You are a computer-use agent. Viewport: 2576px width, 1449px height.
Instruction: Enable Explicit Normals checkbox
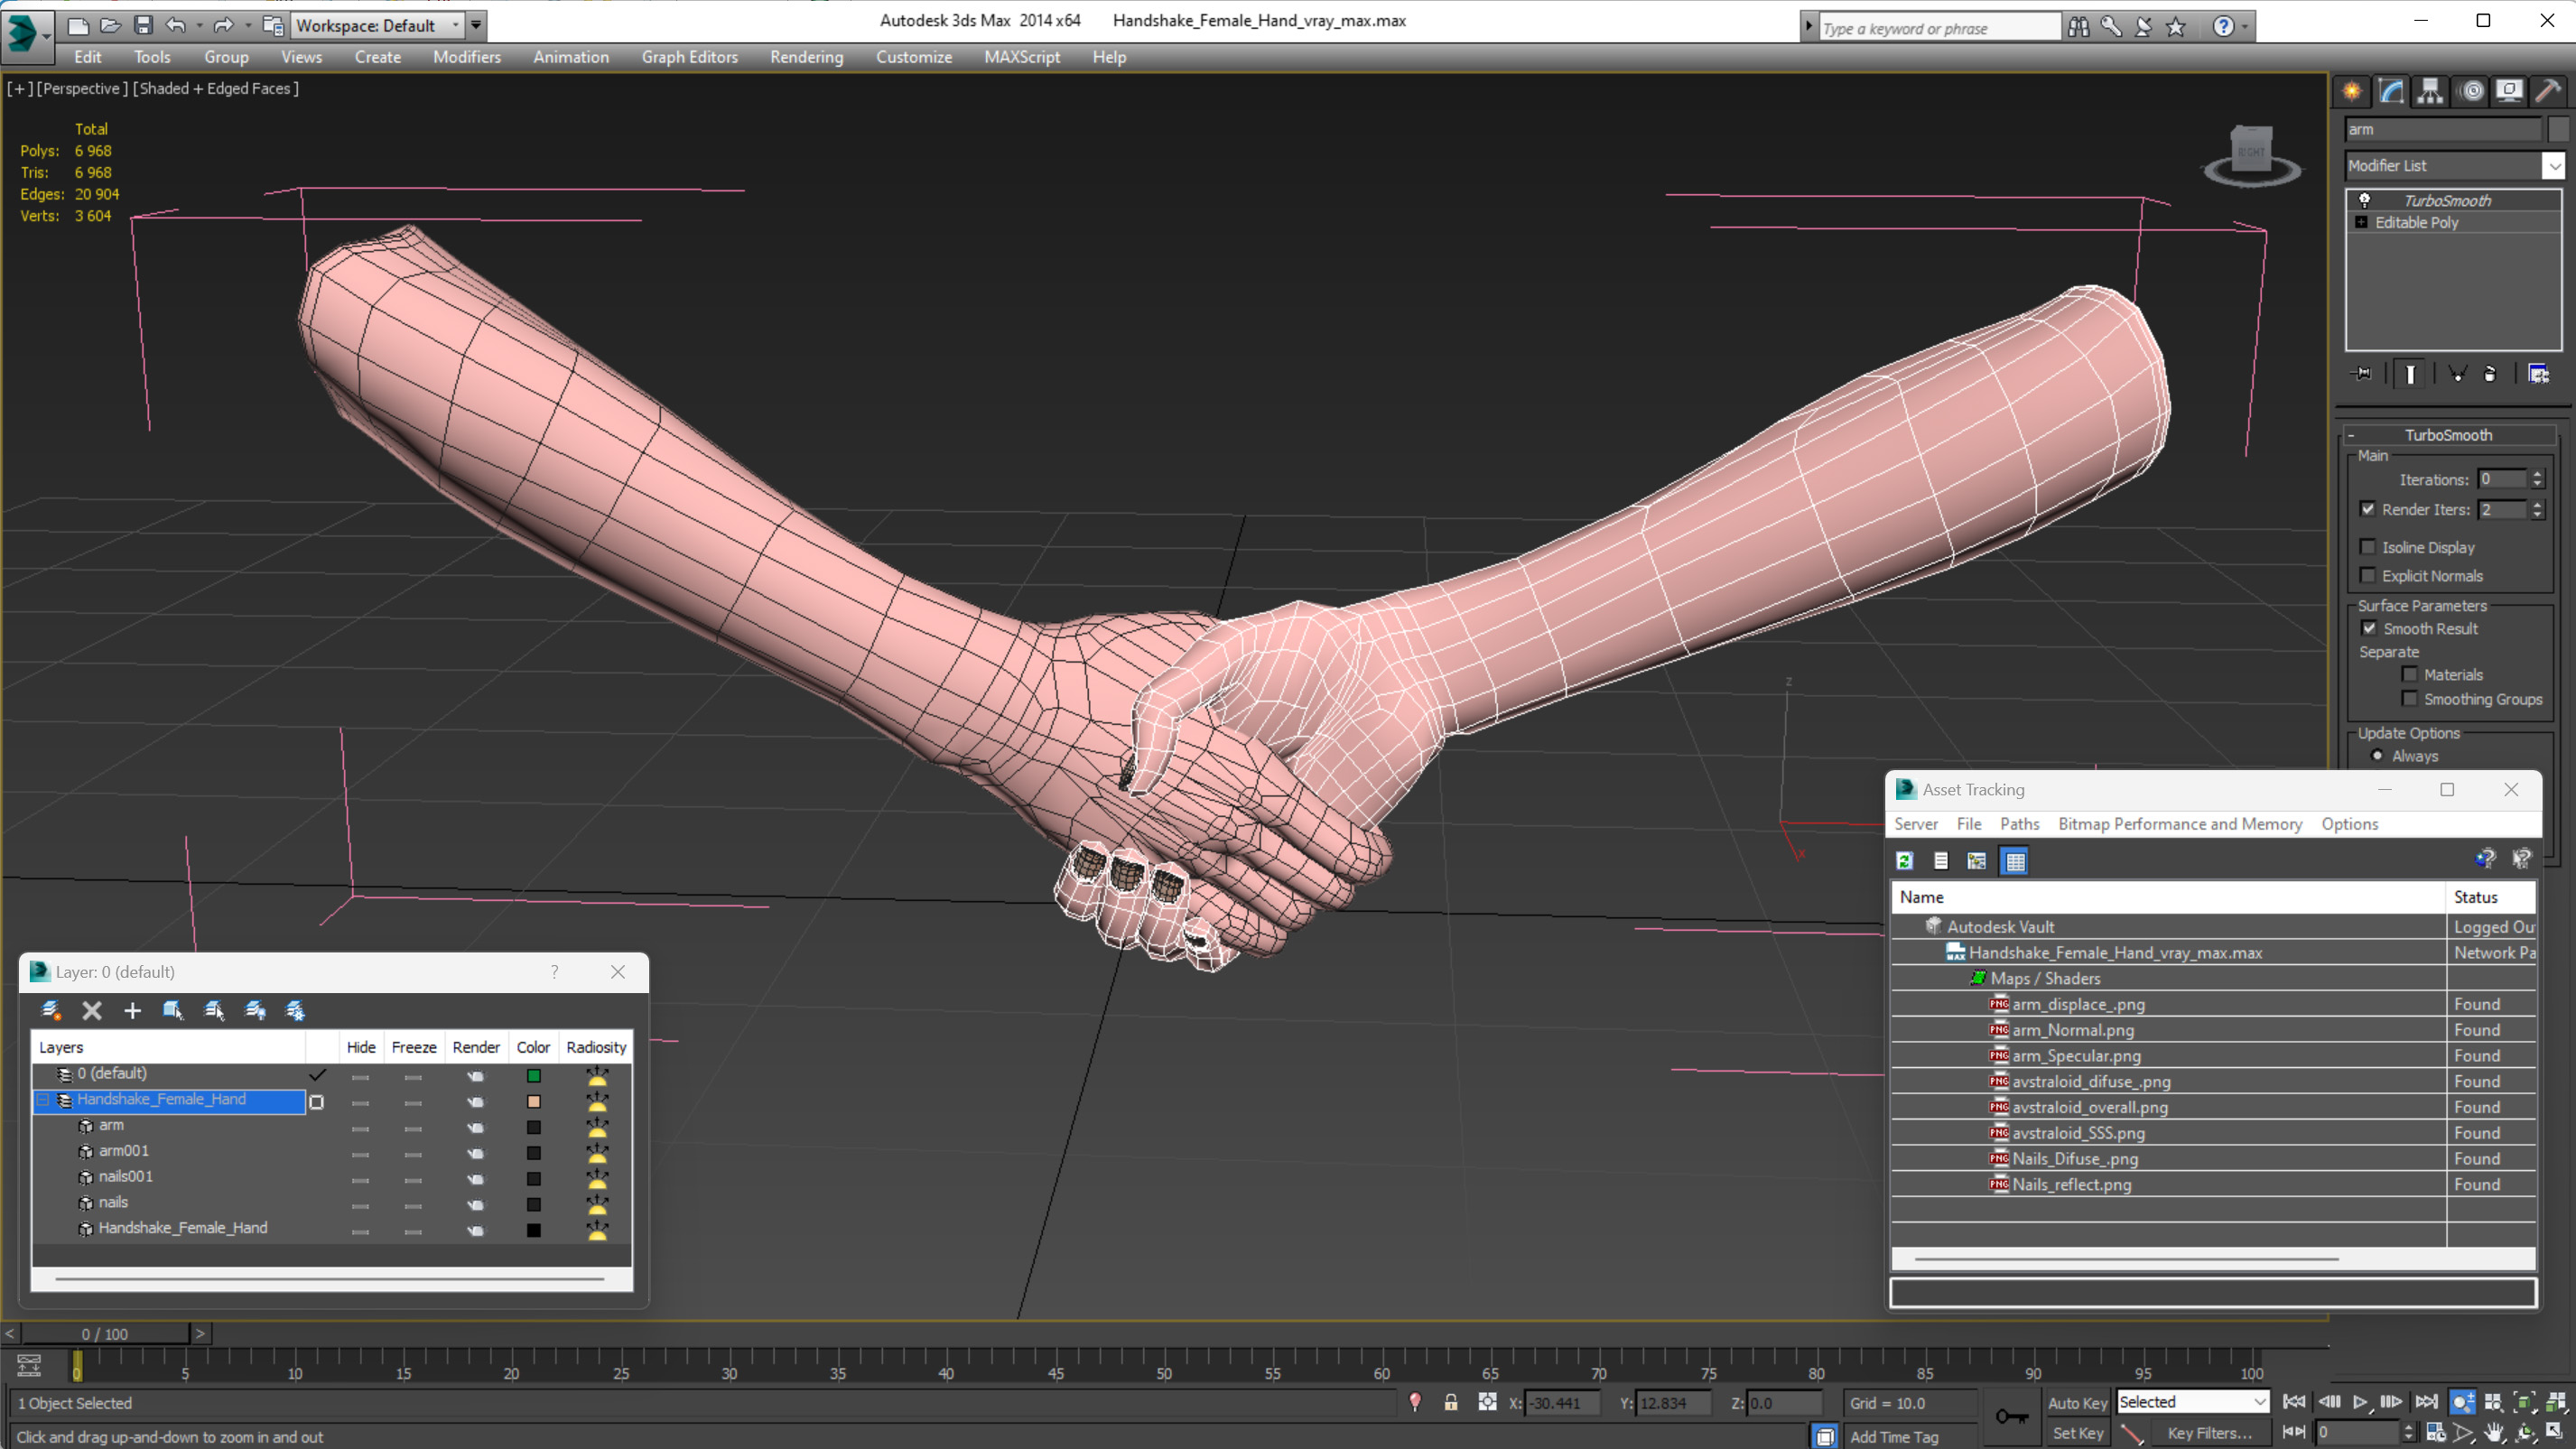(2367, 575)
